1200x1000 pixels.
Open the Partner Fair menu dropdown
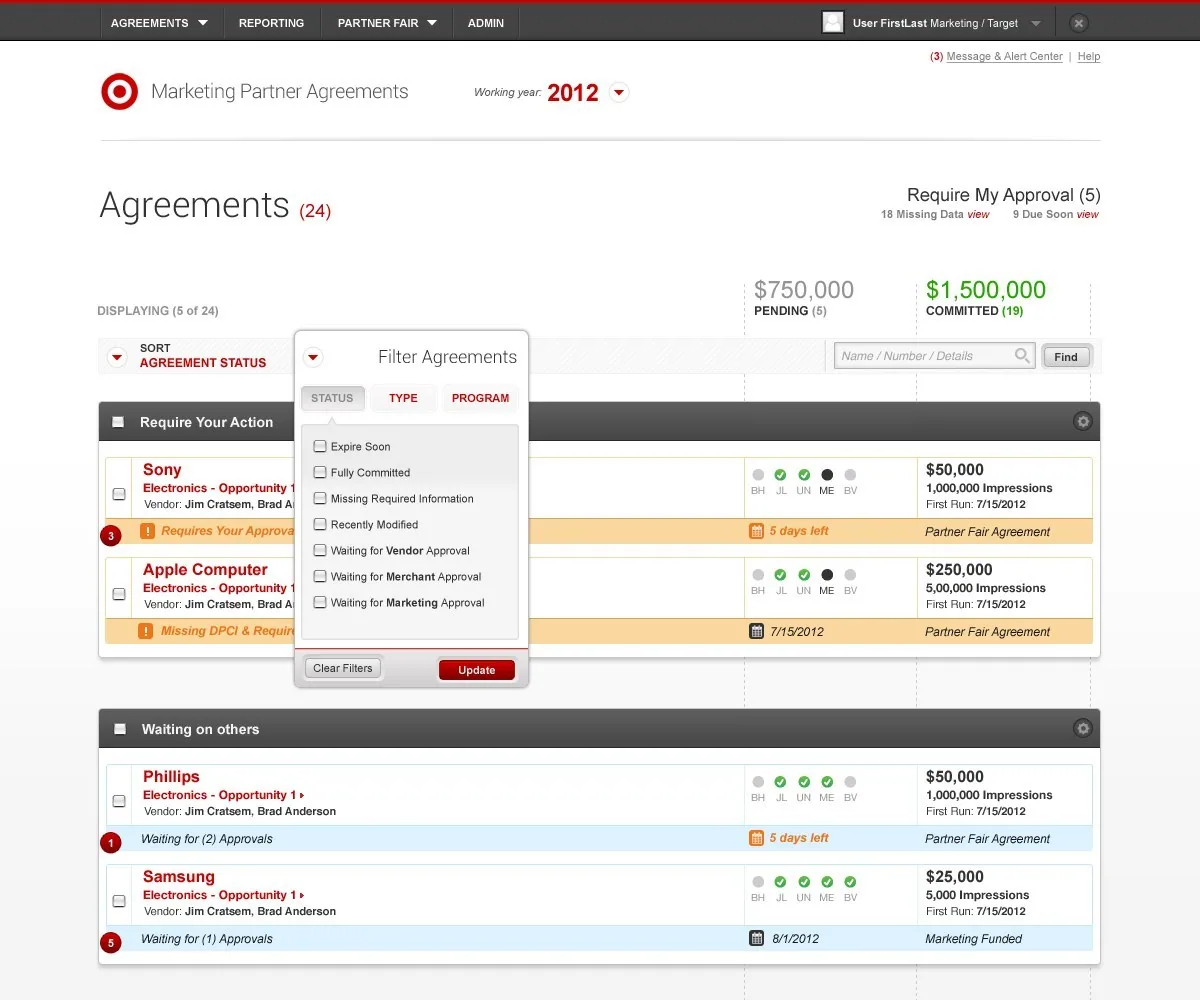432,23
